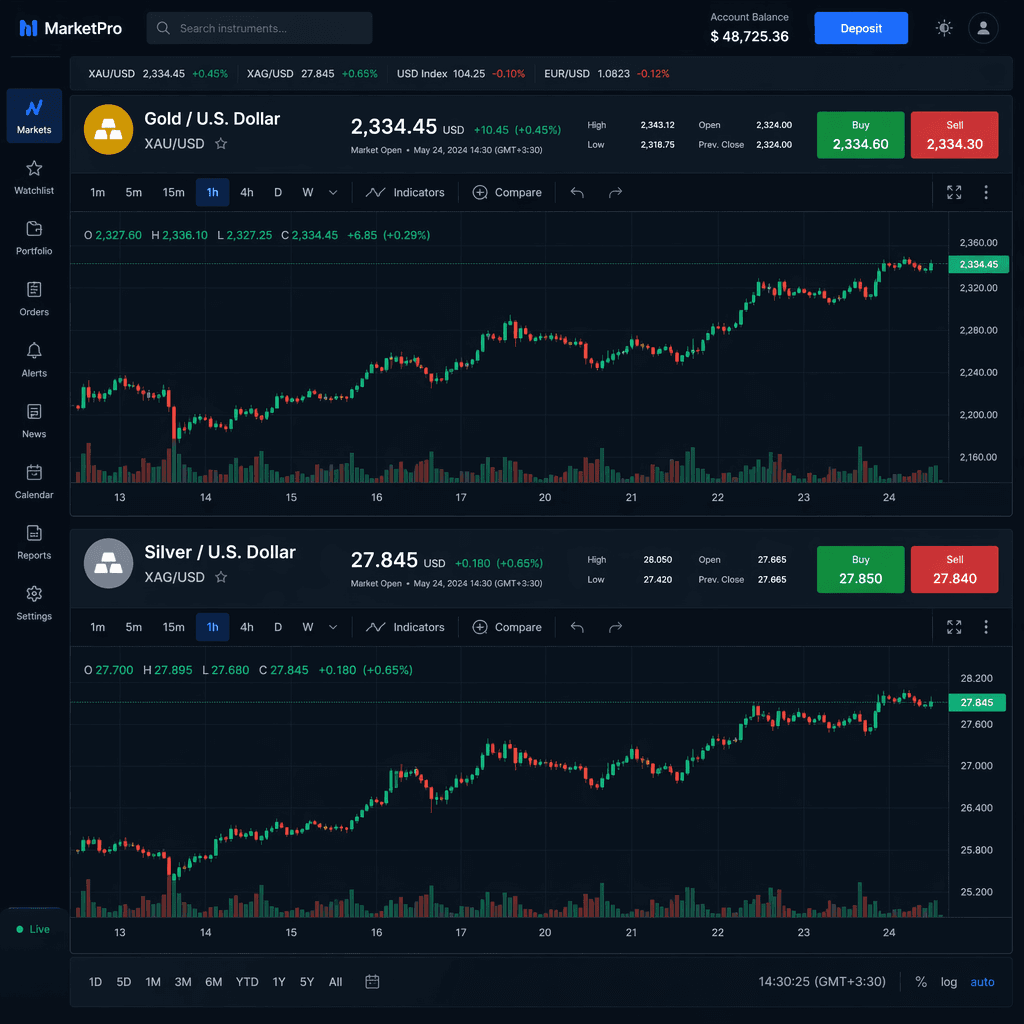
Task: Toggle XAG/USD favorite star
Action: [x=221, y=577]
